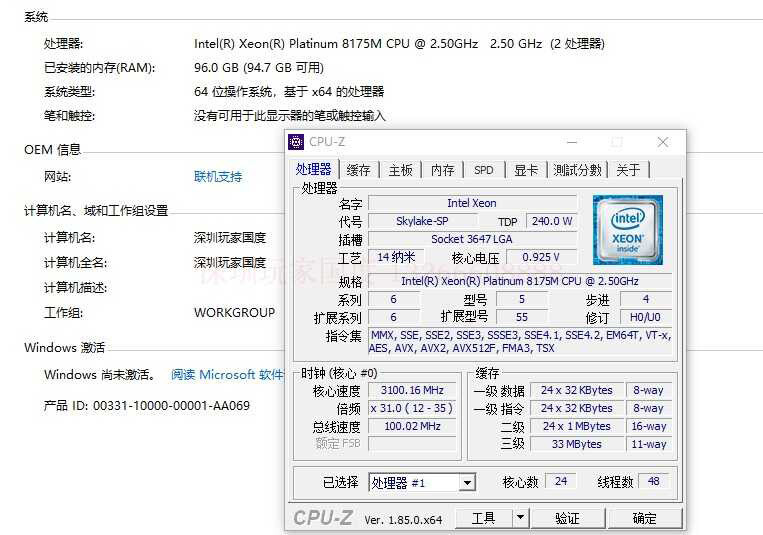
Task: Click the CPU-Z title bar app icon
Action: (296, 142)
